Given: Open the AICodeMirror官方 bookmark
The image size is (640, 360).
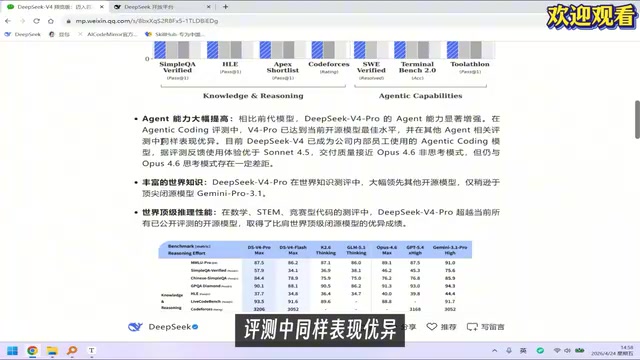Looking at the screenshot, I should tap(108, 34).
